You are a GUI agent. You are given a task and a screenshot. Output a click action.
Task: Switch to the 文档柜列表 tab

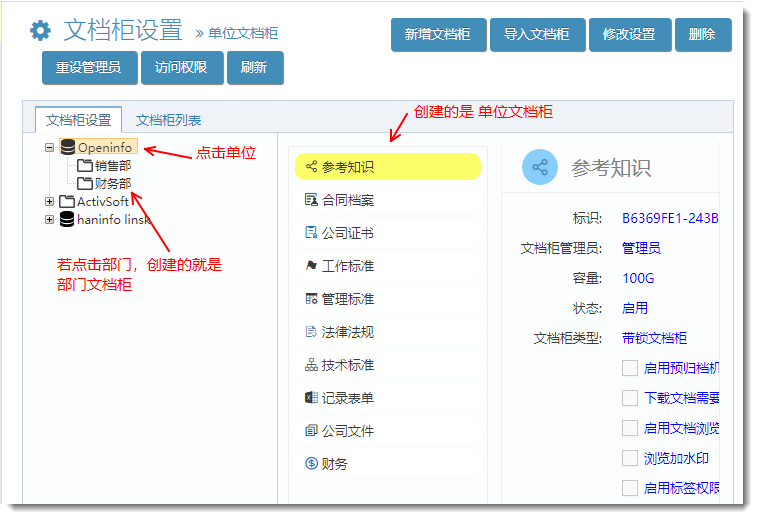point(168,120)
